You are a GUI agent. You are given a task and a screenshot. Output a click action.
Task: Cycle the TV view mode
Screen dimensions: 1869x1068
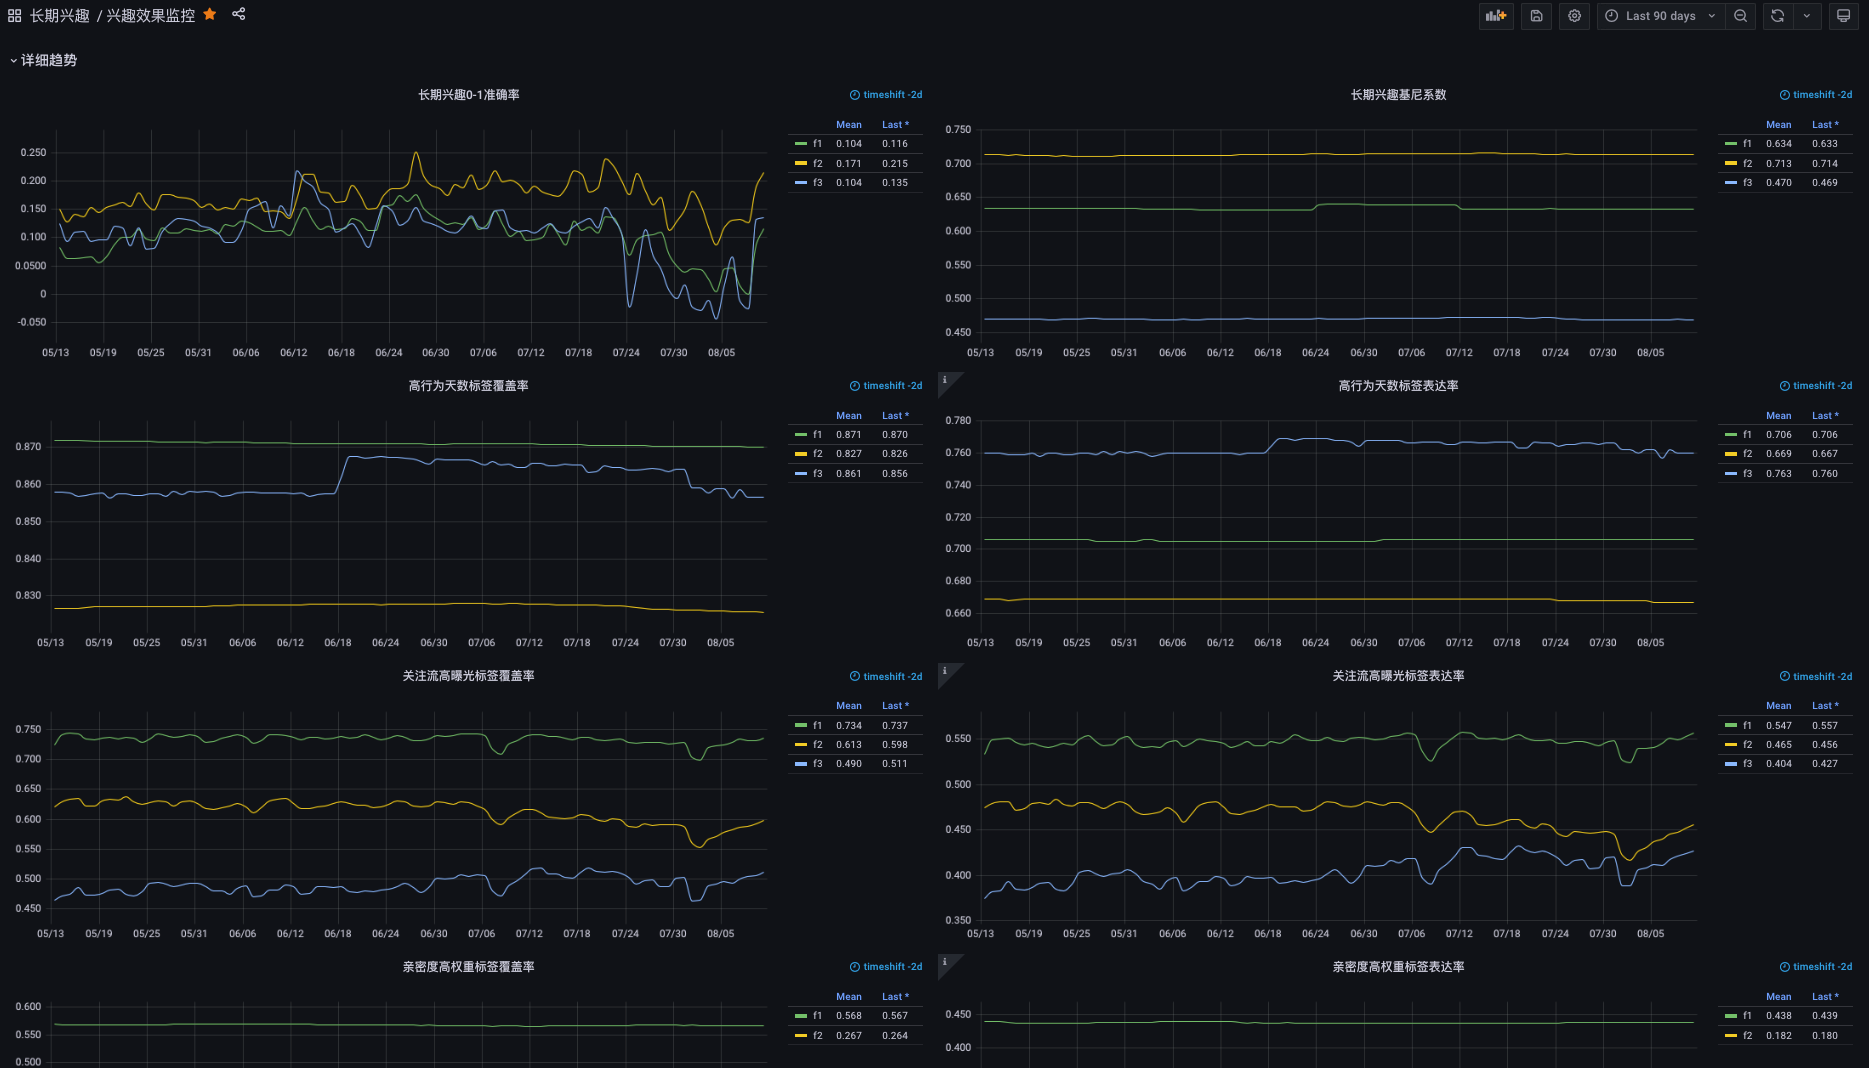[x=1843, y=16]
